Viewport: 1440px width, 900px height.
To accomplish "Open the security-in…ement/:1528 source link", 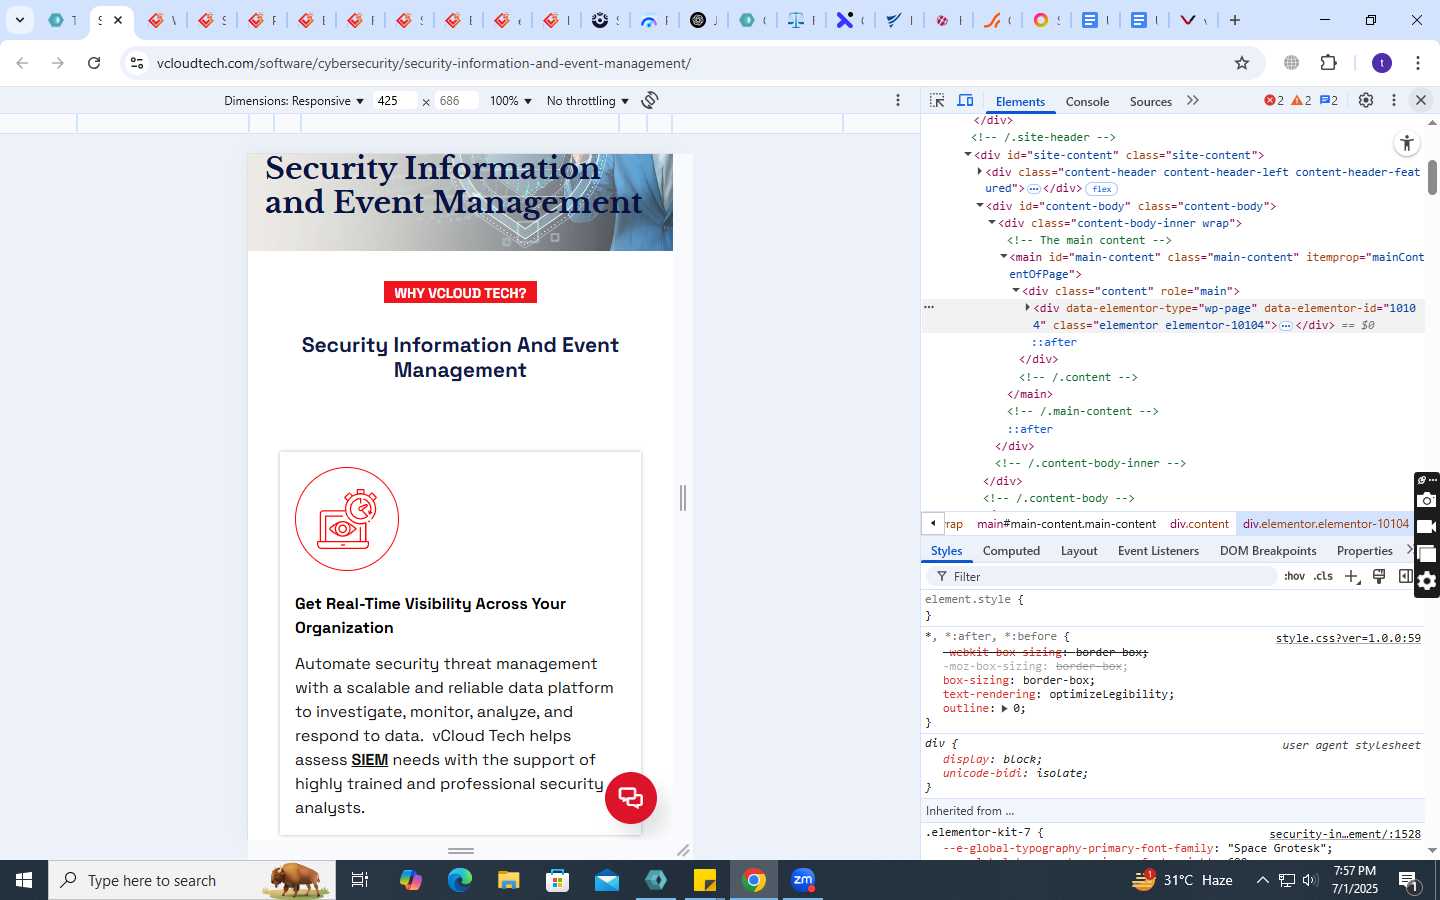I will pyautogui.click(x=1345, y=834).
